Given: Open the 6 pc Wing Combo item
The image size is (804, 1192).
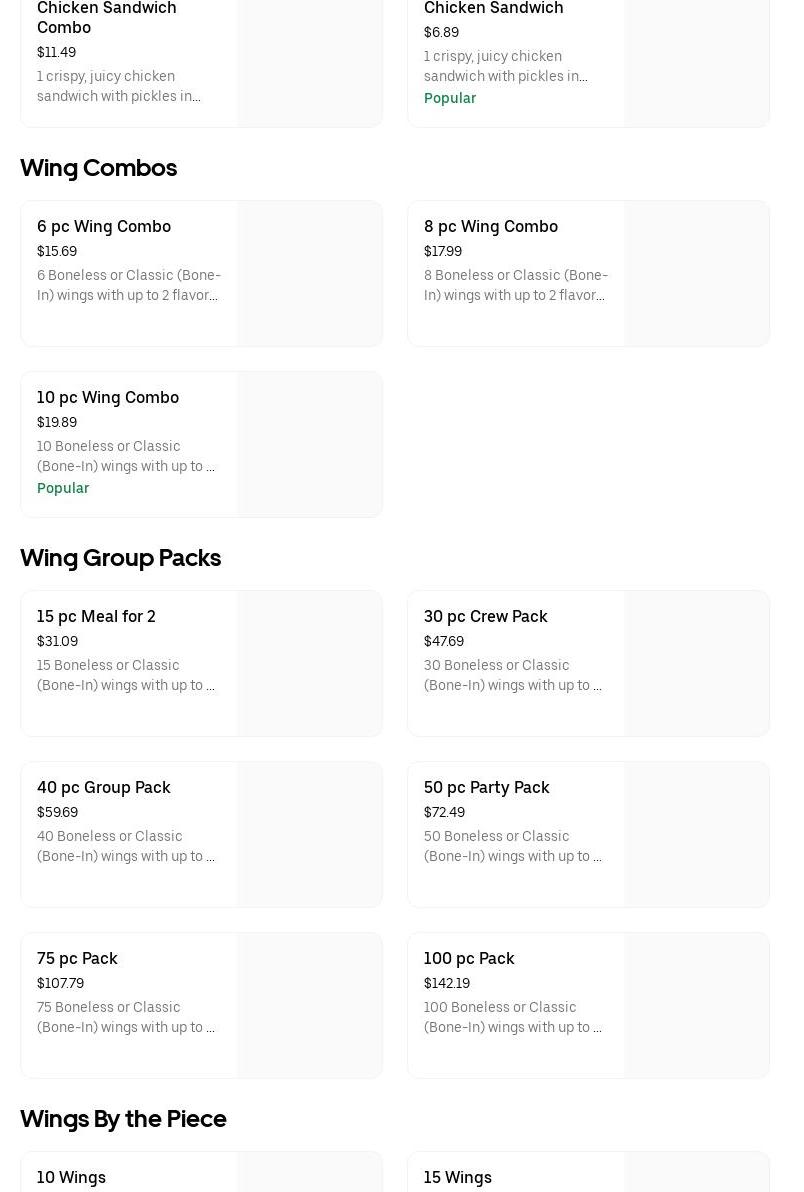Looking at the screenshot, I should tap(104, 227).
